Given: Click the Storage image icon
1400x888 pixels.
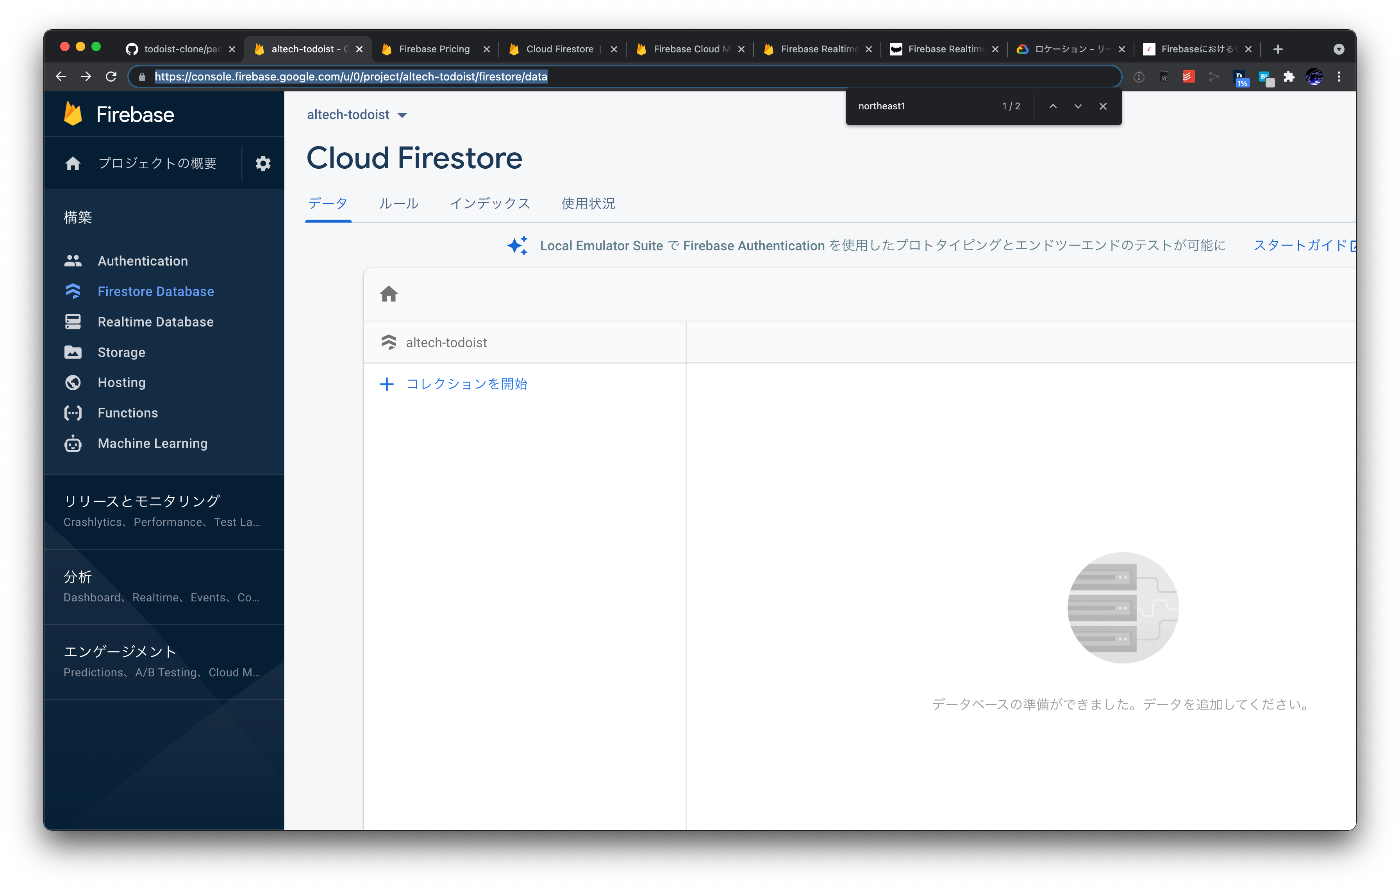Looking at the screenshot, I should 73,352.
